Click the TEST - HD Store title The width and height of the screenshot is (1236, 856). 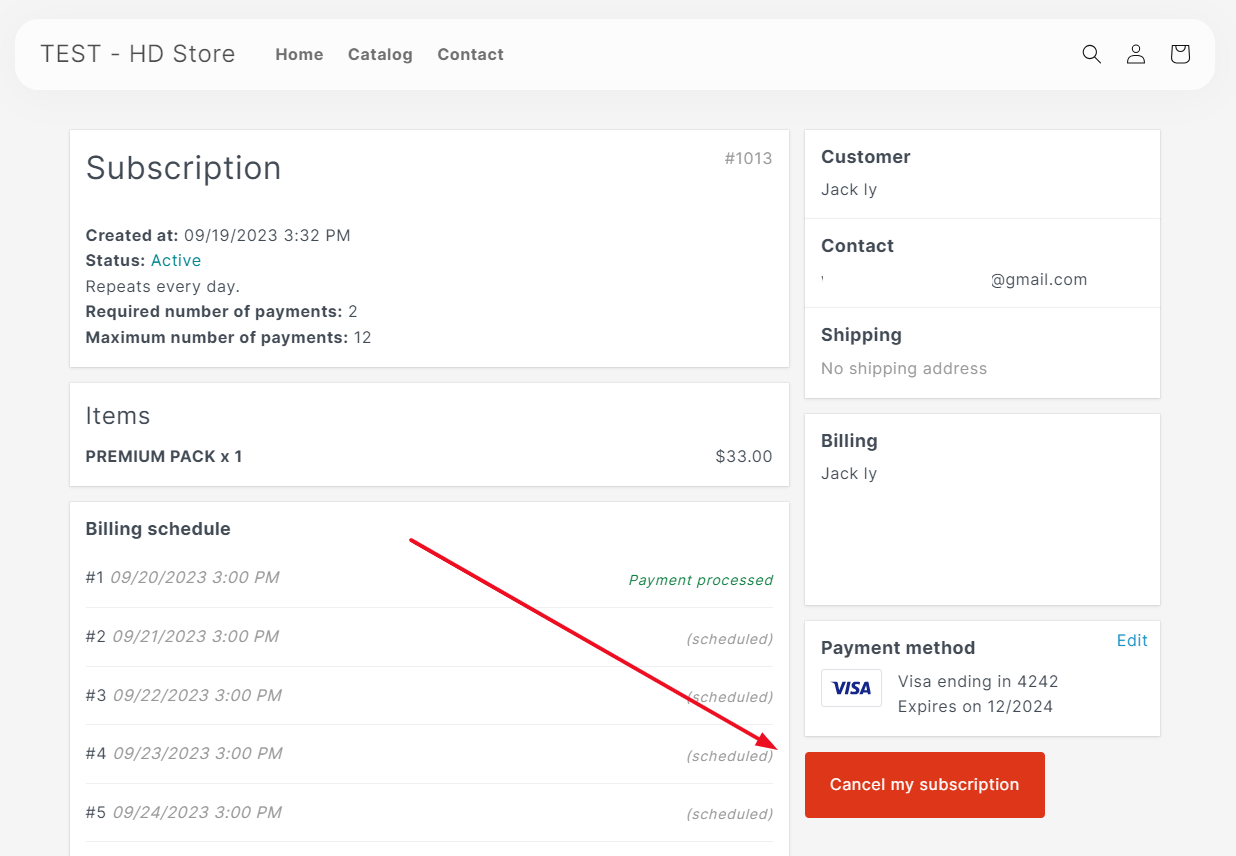[x=138, y=54]
